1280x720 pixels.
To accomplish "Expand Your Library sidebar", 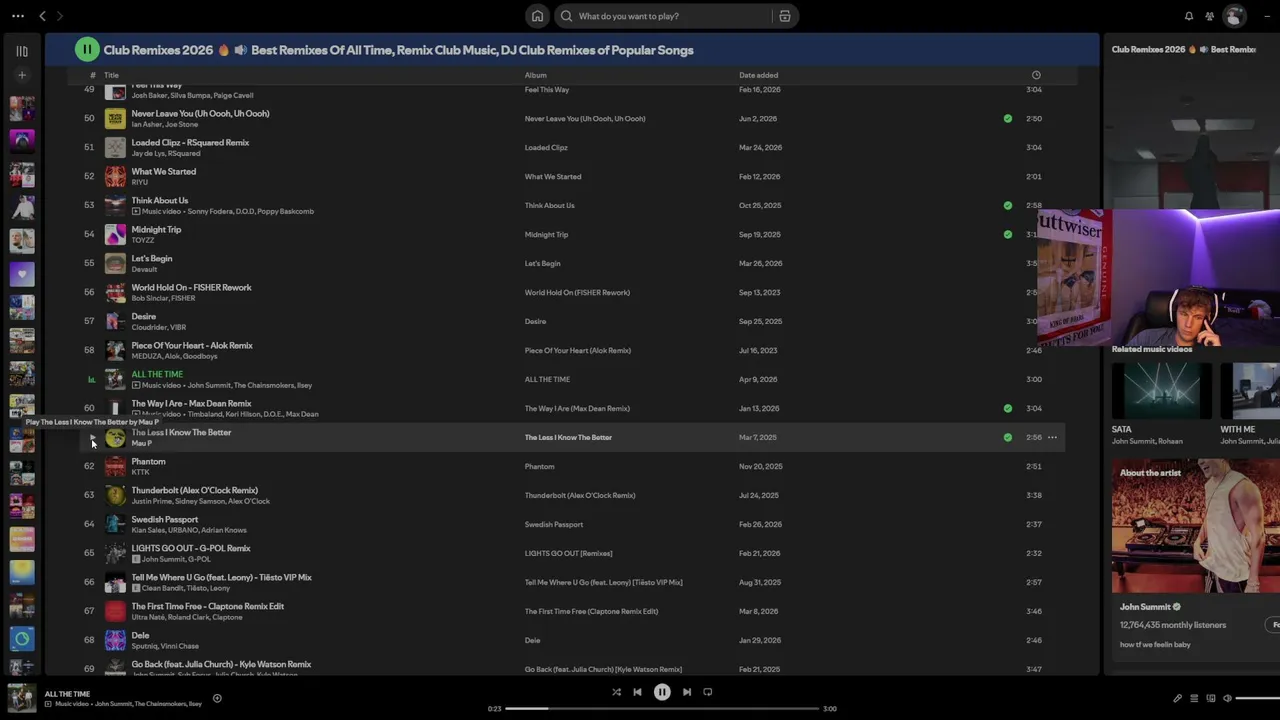I will pos(22,51).
